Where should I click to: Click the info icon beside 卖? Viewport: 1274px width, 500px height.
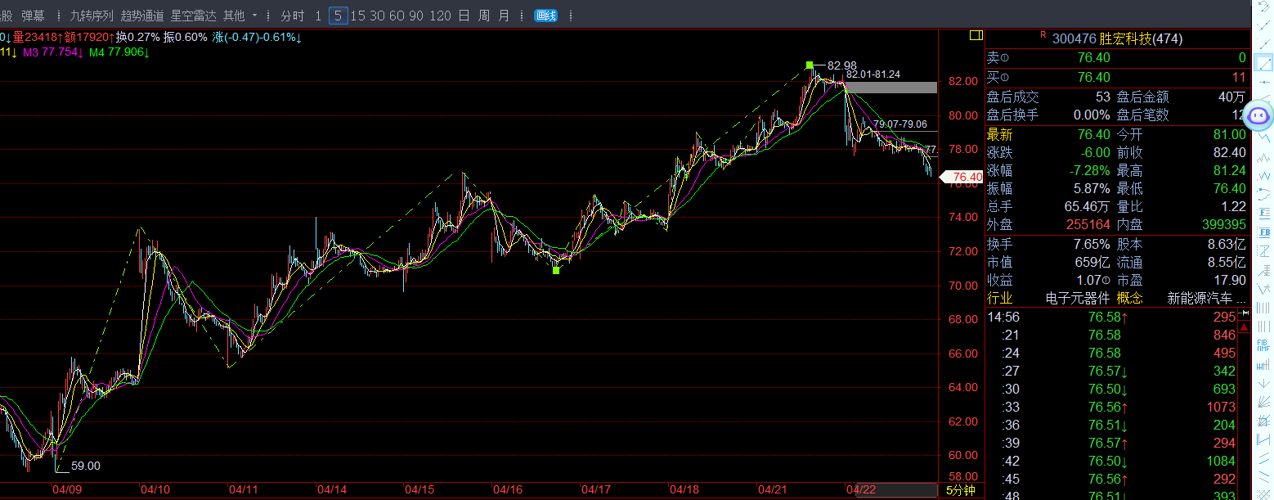(1005, 59)
